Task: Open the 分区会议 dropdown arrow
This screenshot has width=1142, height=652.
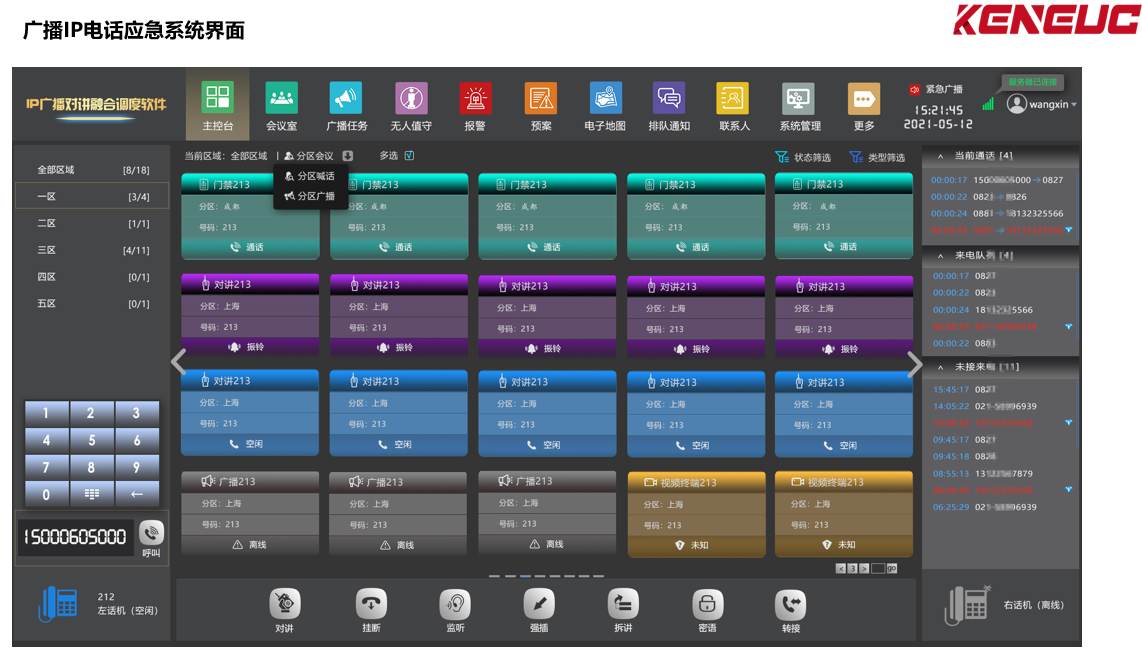Action: coord(347,156)
